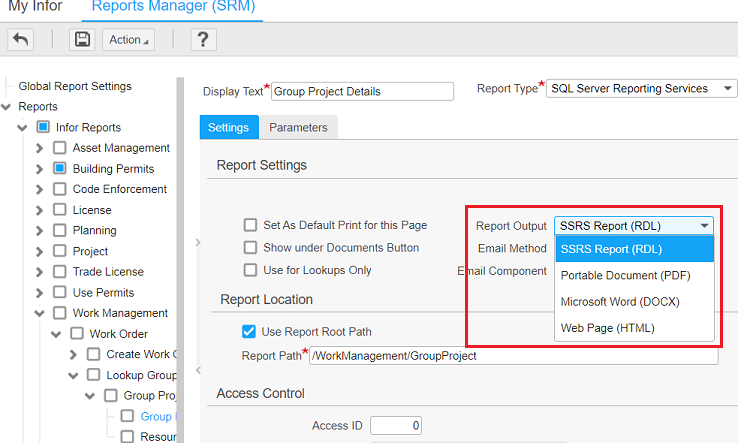738x443 pixels.
Task: Click the back arrow toolbar icon
Action: (x=21, y=39)
